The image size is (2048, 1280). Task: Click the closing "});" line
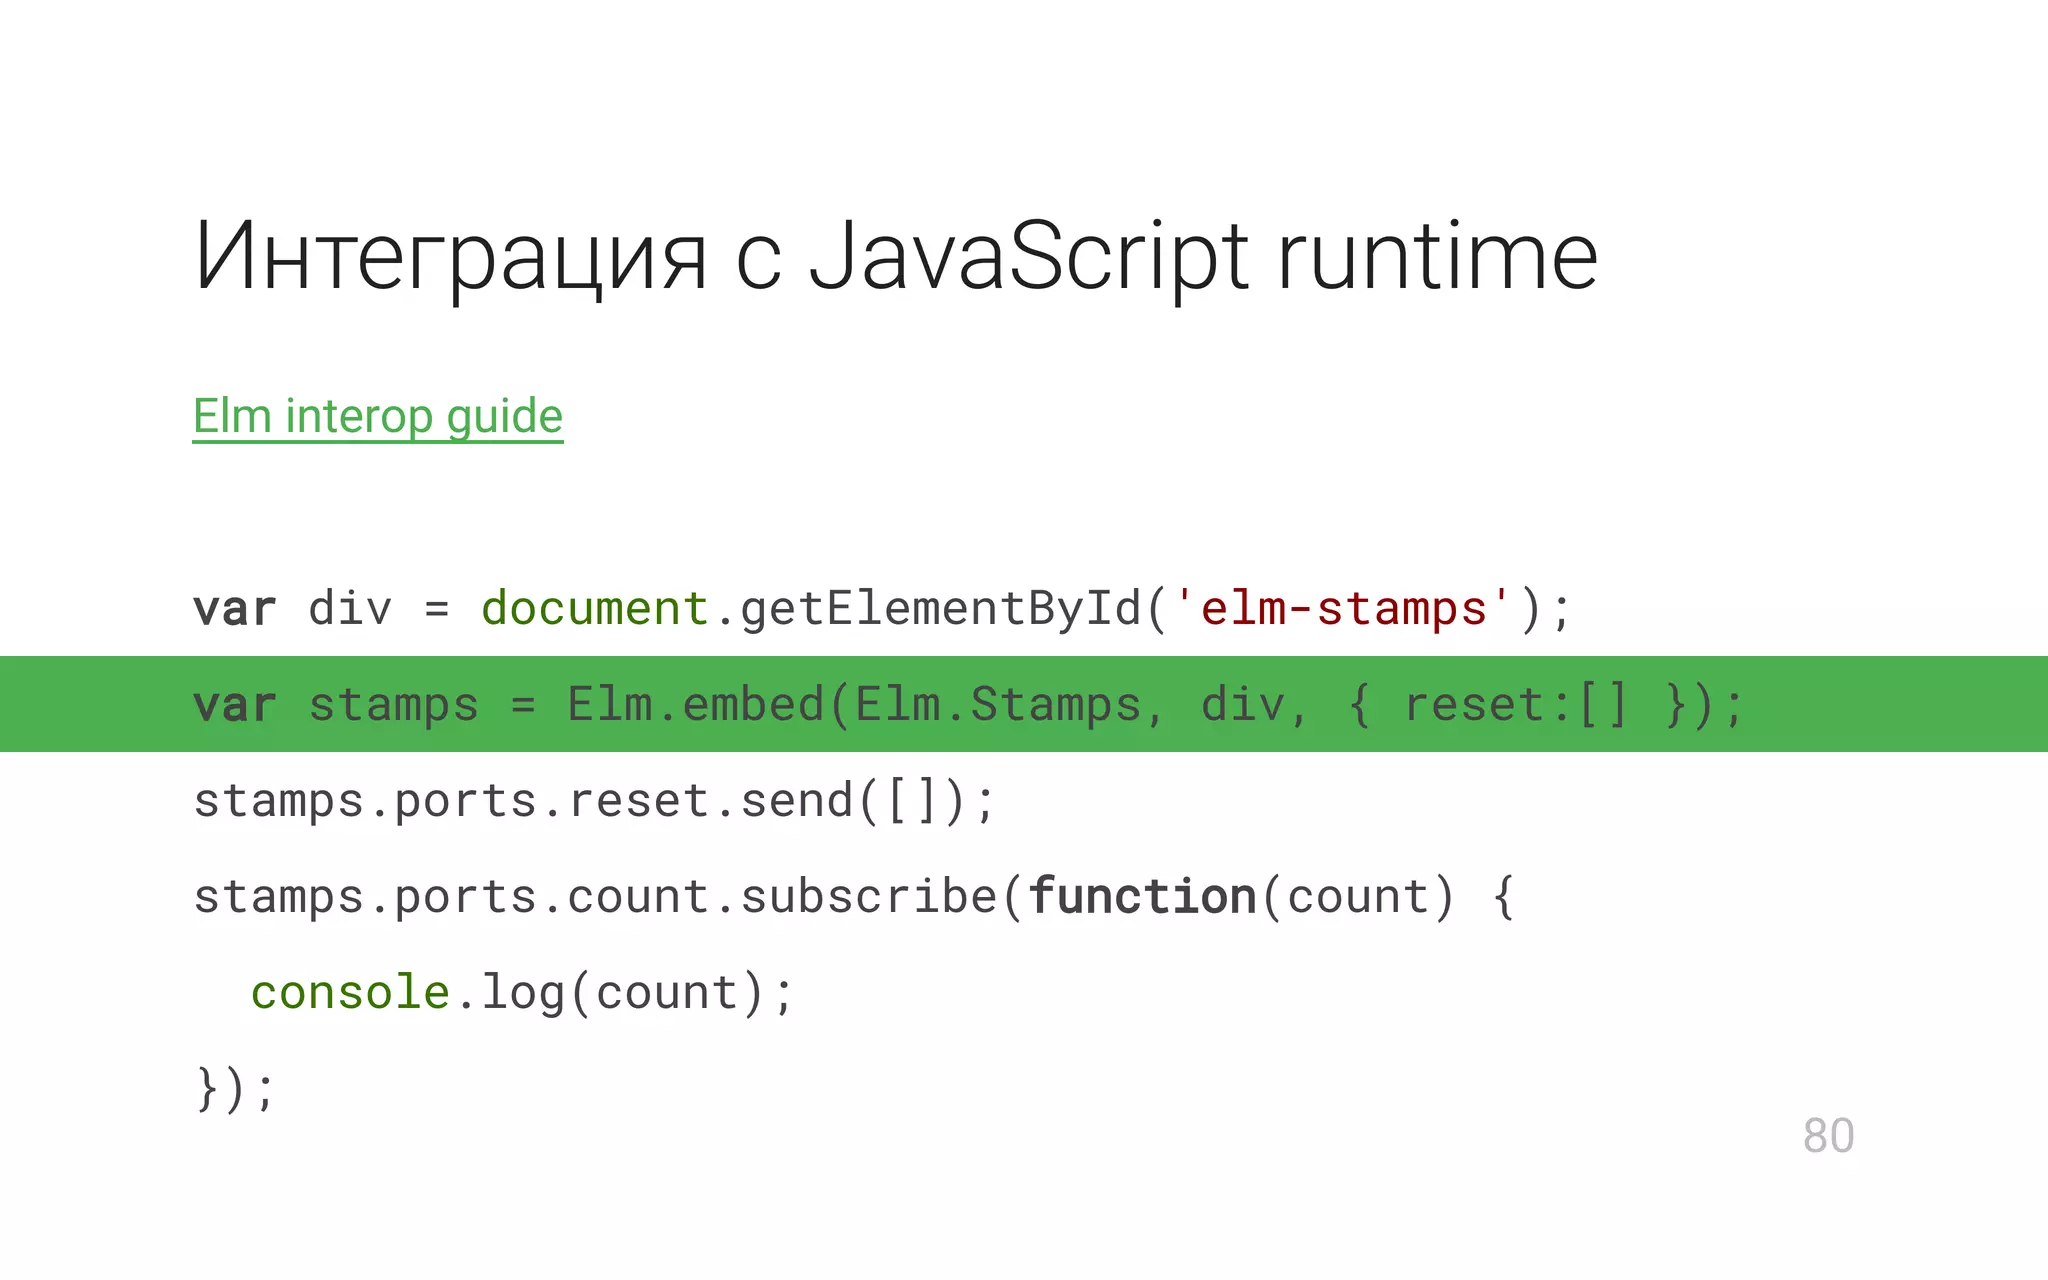click(x=235, y=1089)
